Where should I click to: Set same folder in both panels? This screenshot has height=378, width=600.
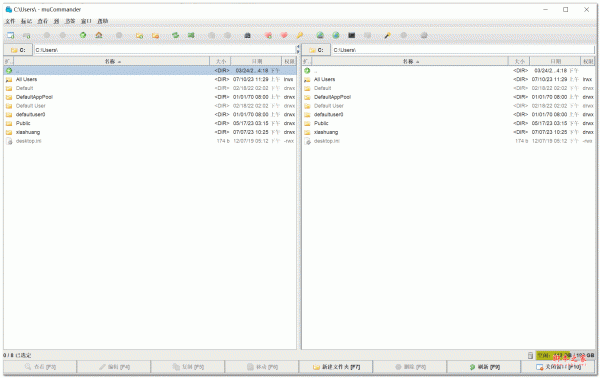tap(191, 35)
